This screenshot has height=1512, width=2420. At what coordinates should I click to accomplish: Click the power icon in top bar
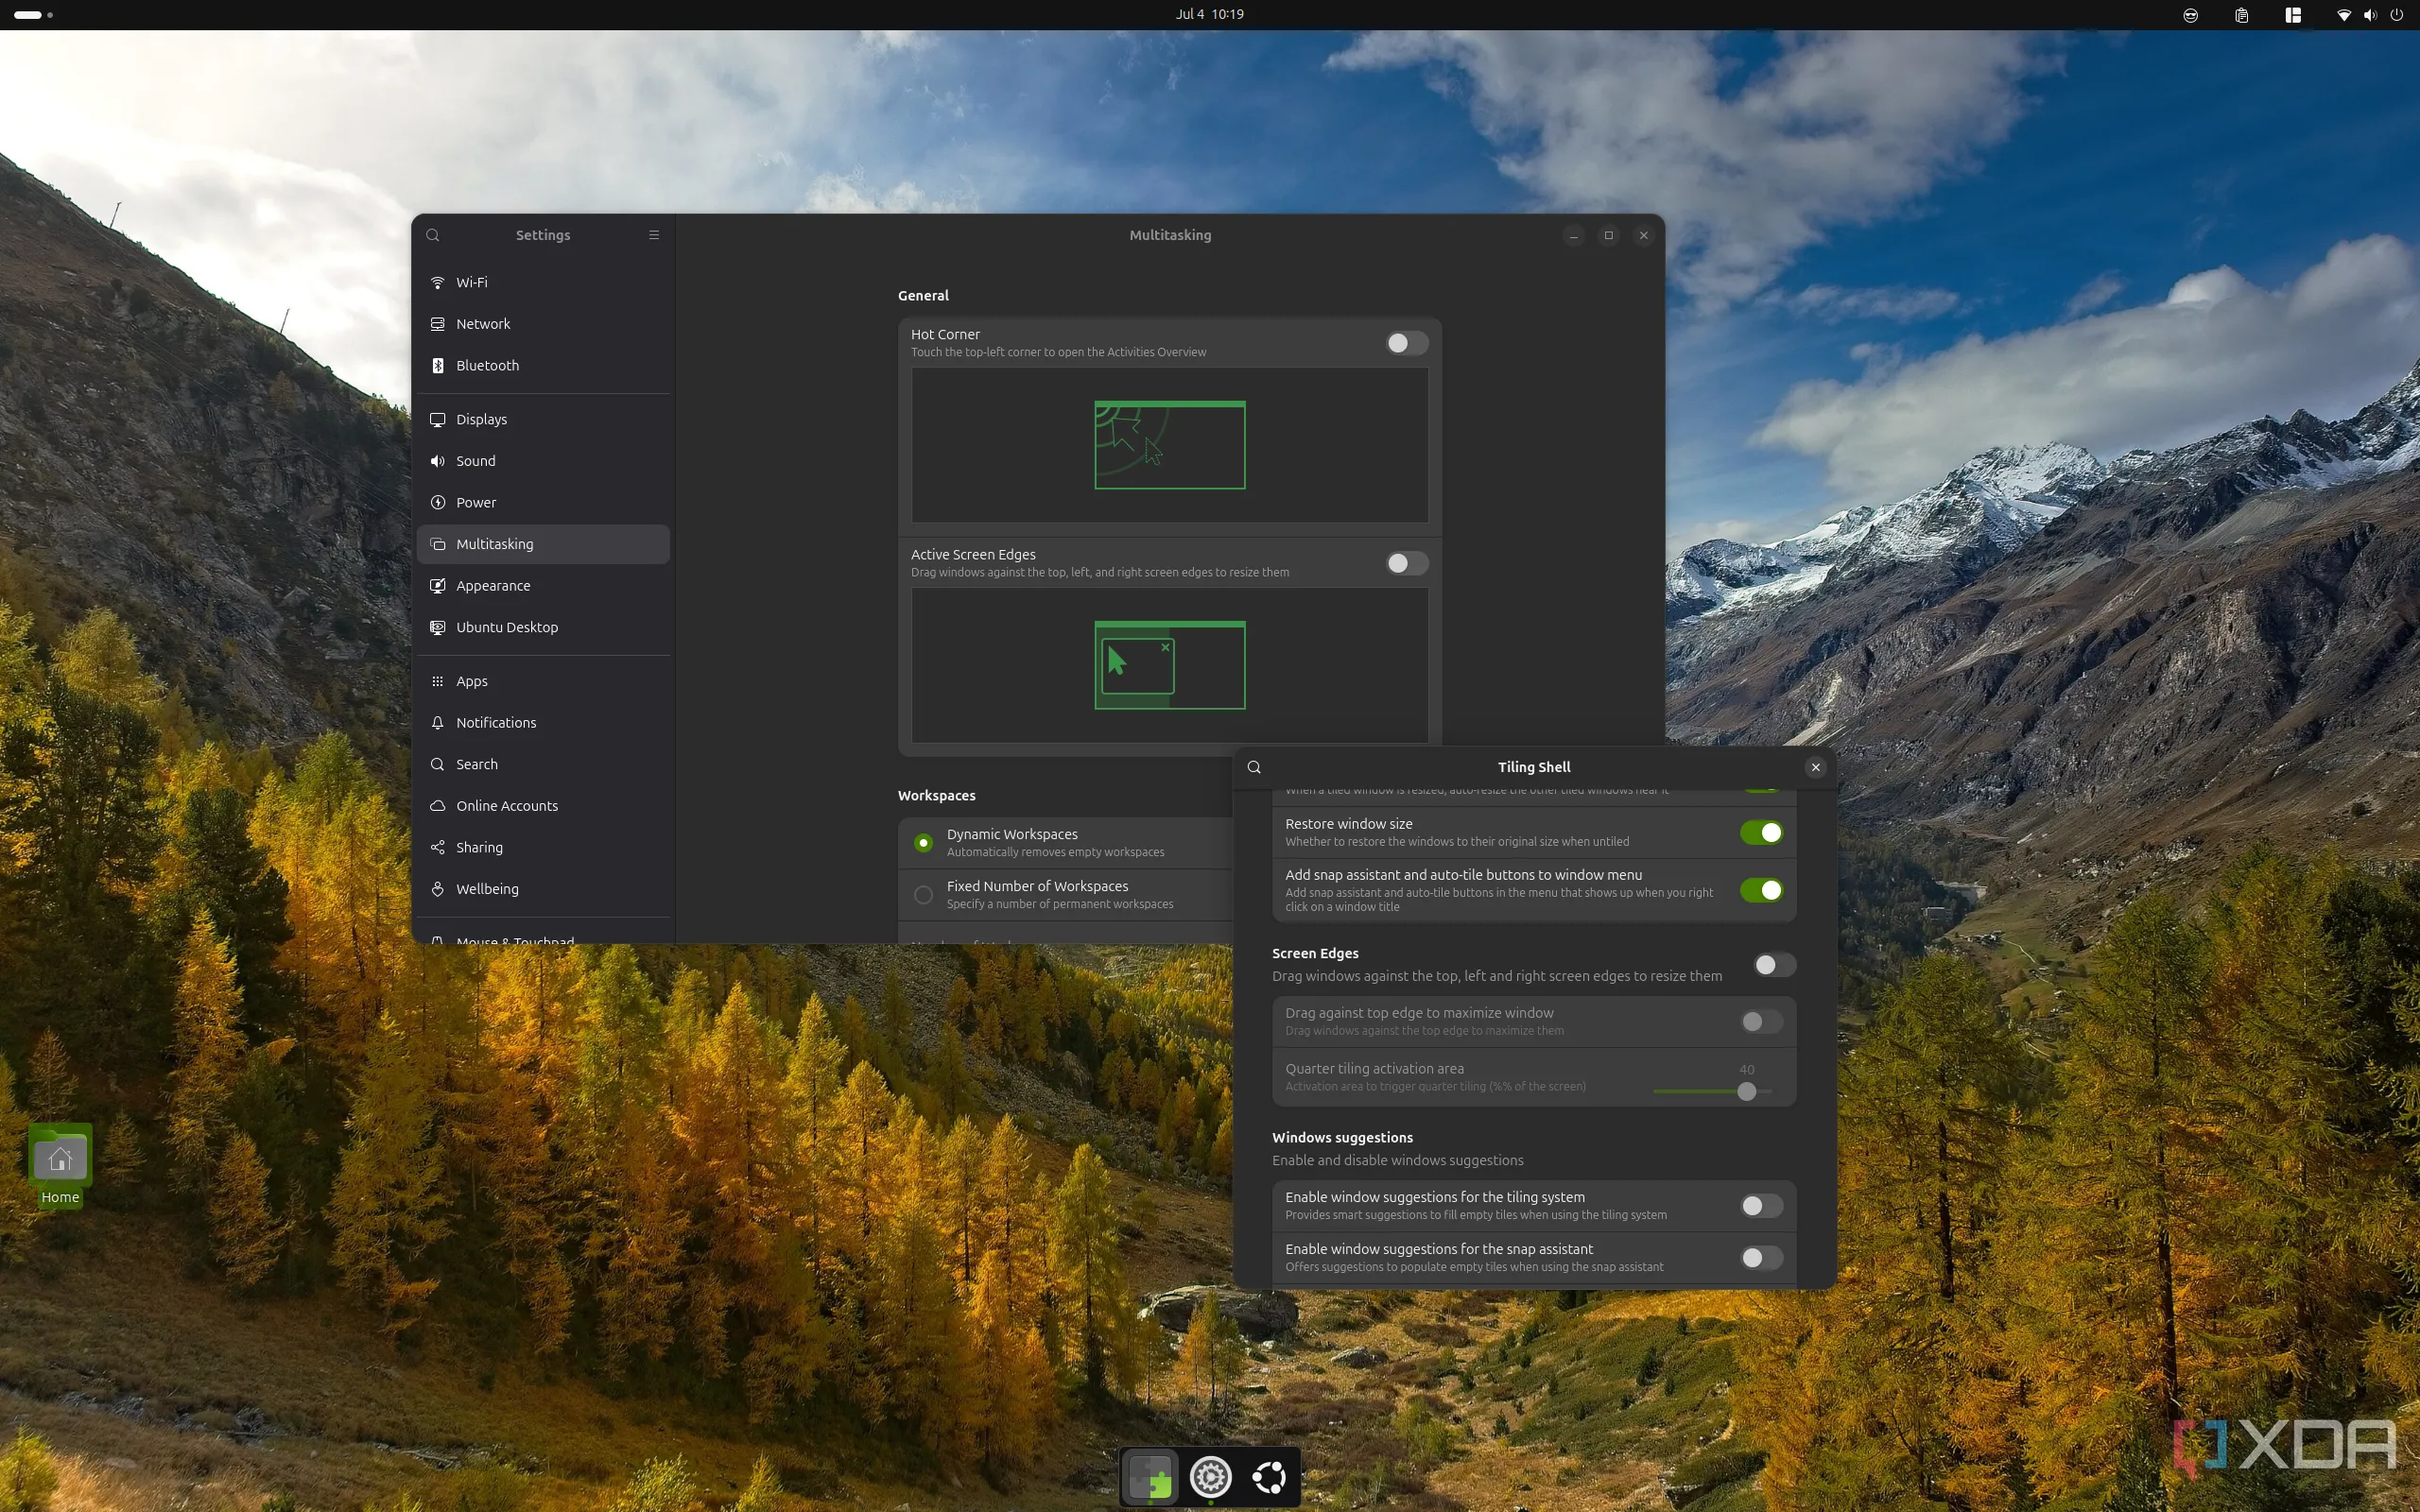tap(2397, 14)
